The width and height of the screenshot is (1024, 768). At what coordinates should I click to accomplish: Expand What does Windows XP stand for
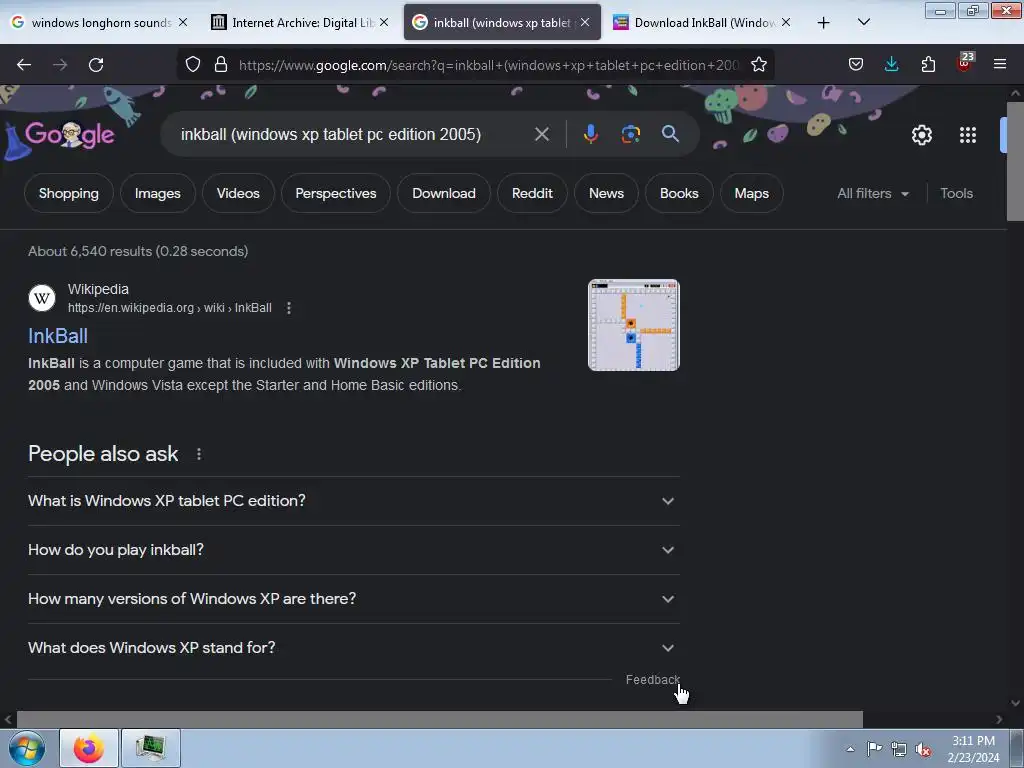(353, 648)
